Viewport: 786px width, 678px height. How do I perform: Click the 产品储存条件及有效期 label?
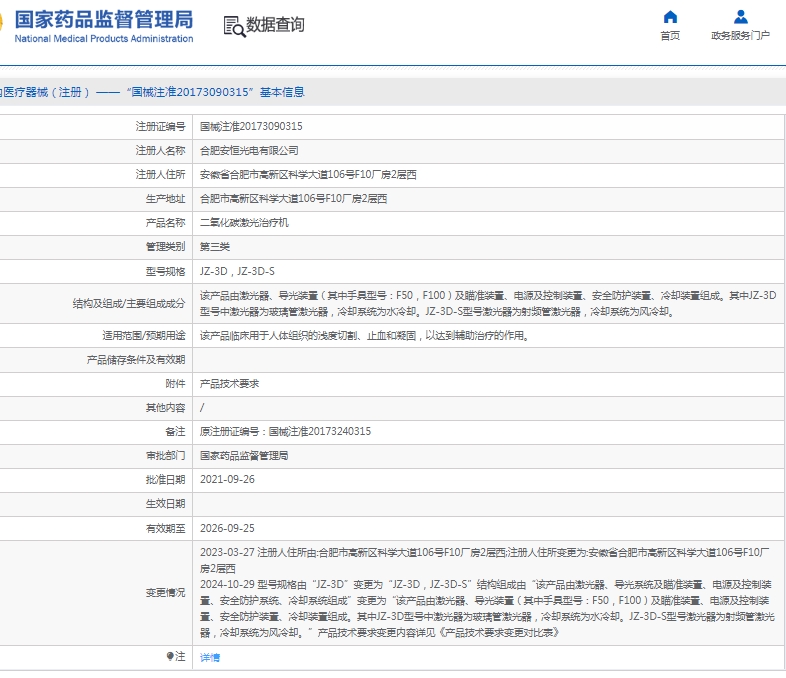[136, 360]
